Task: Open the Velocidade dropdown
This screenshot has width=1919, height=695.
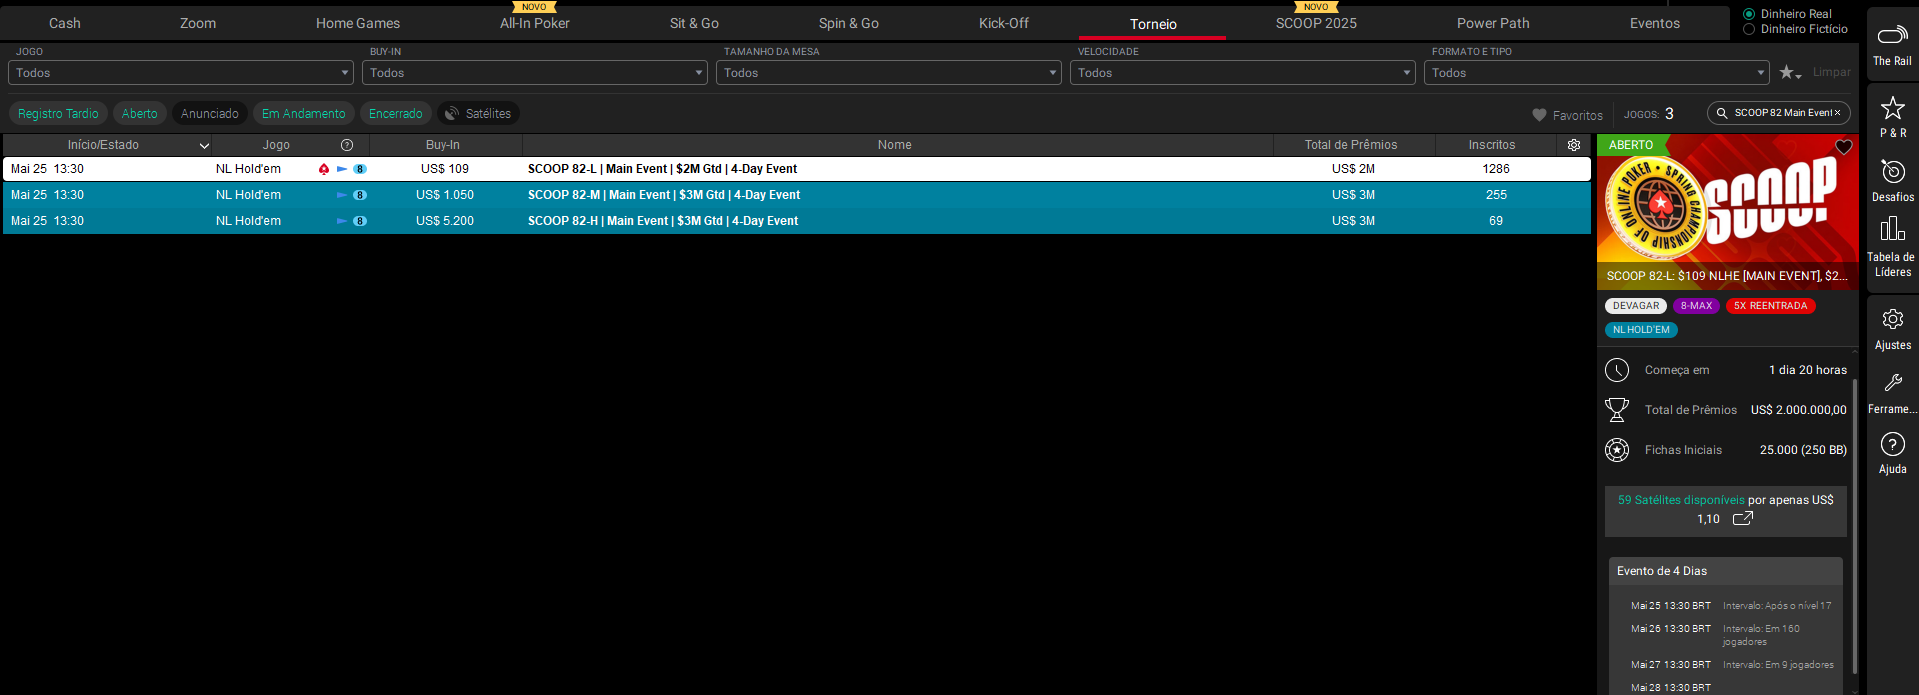Action: click(1243, 73)
